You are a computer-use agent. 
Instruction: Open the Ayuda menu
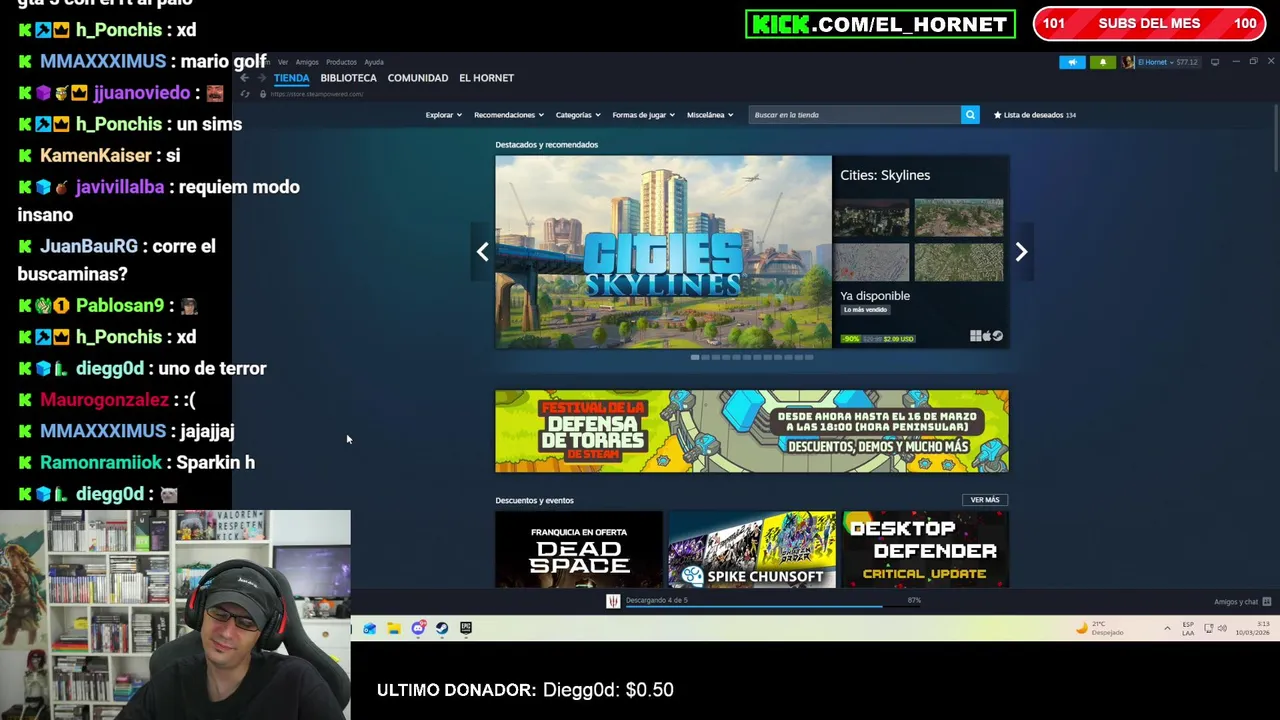374,62
